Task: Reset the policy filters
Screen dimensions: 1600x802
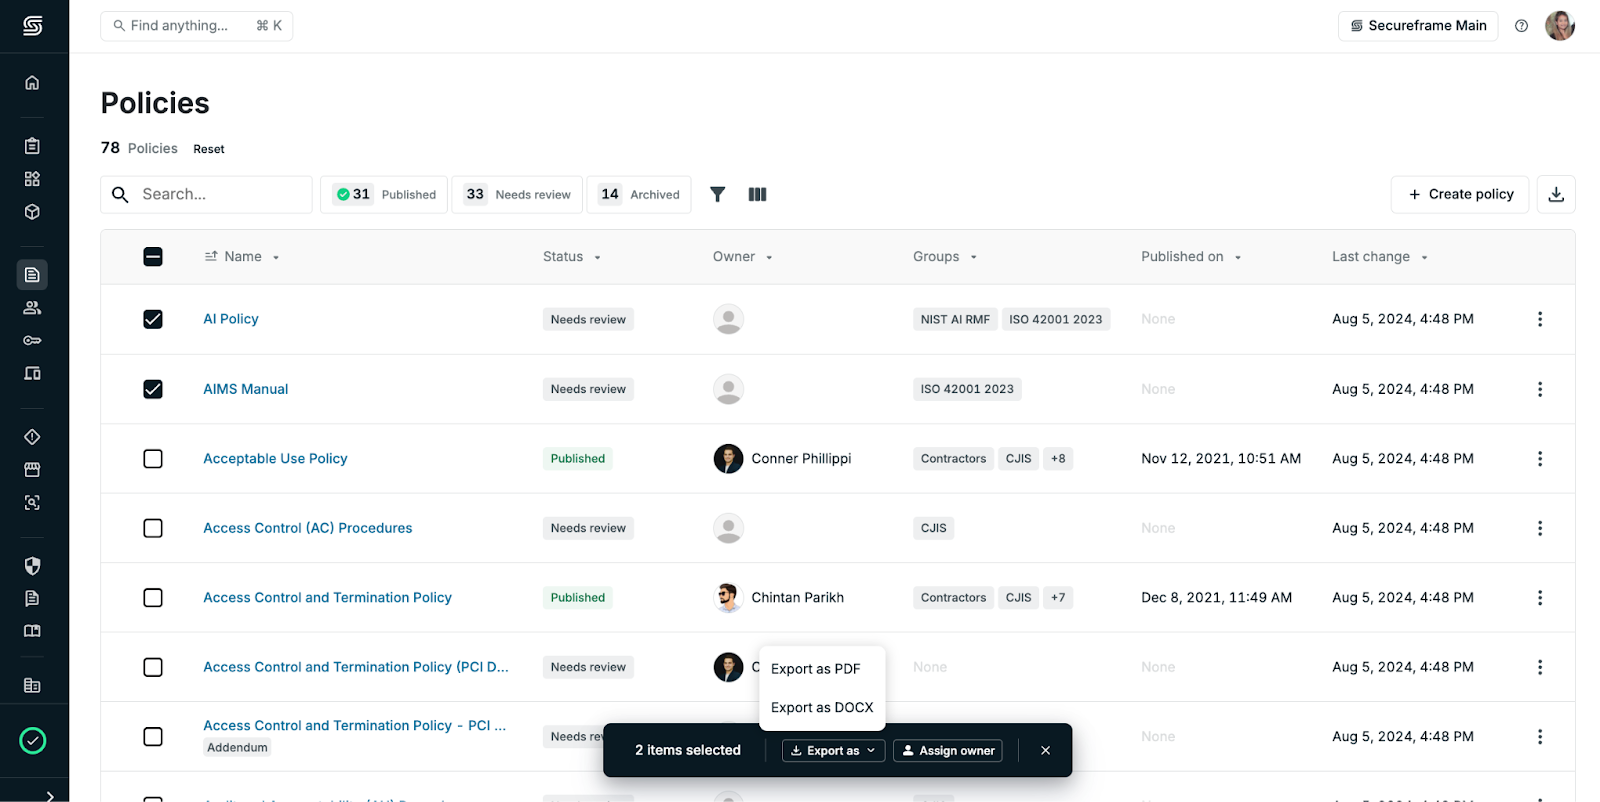Action: [209, 149]
